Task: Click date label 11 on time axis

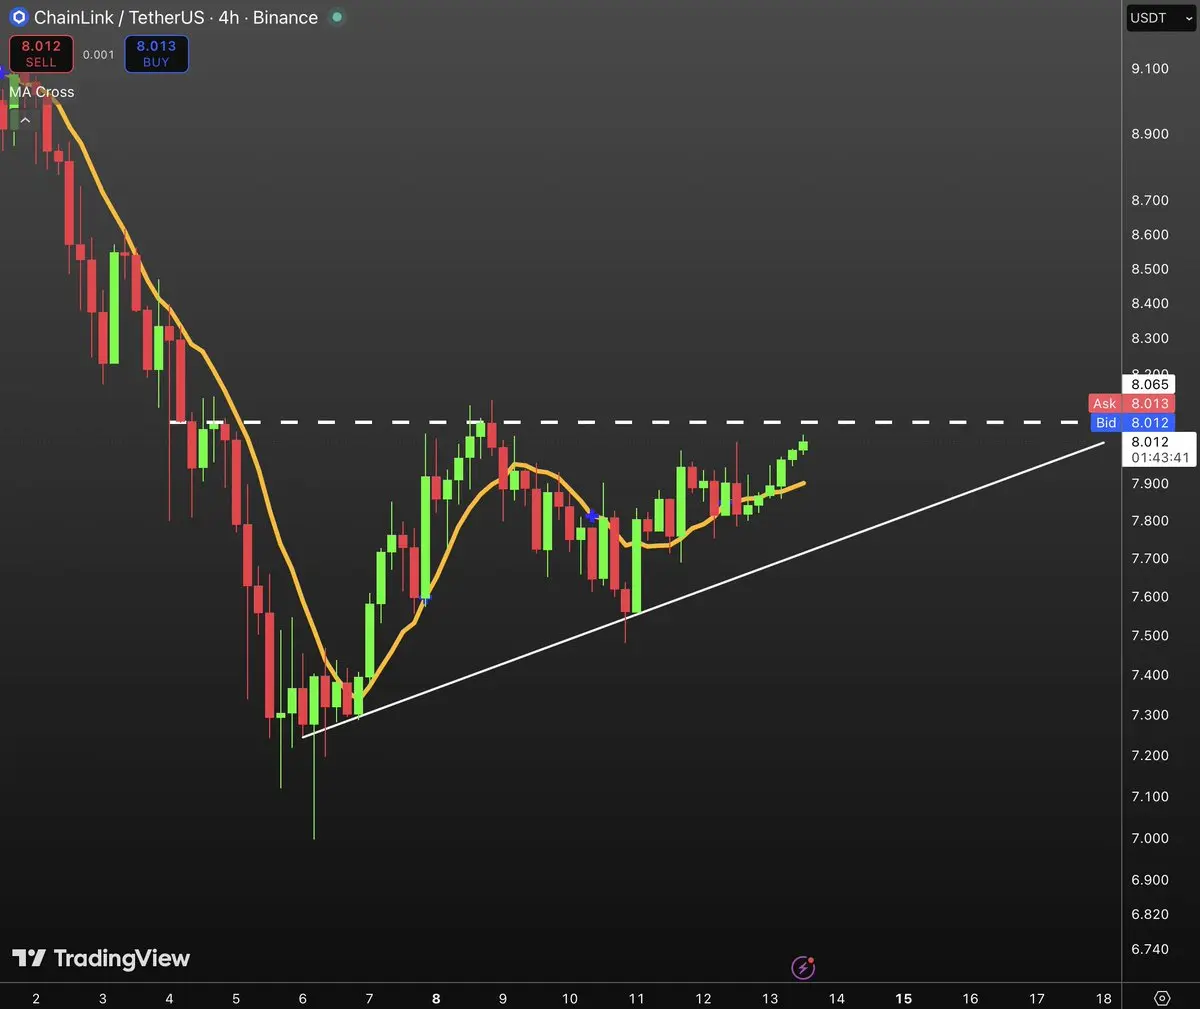Action: point(636,998)
